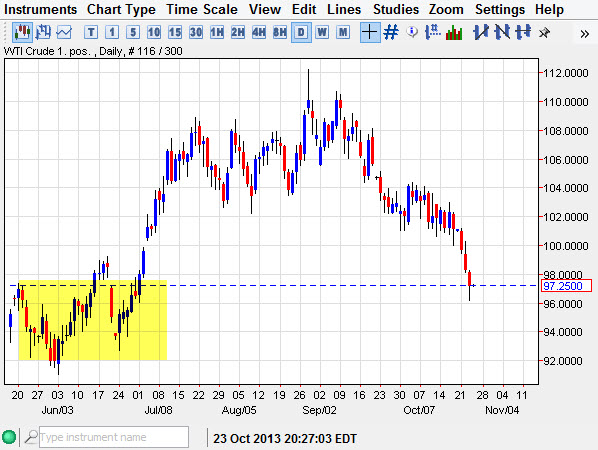Select the candlestick chart type icon
This screenshot has height=450, width=598.
click(22, 32)
